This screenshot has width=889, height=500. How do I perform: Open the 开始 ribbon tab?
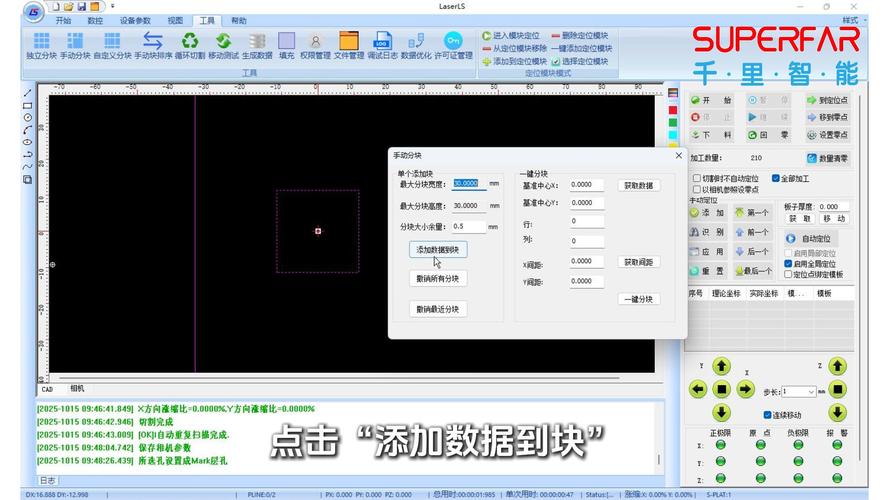(63, 20)
